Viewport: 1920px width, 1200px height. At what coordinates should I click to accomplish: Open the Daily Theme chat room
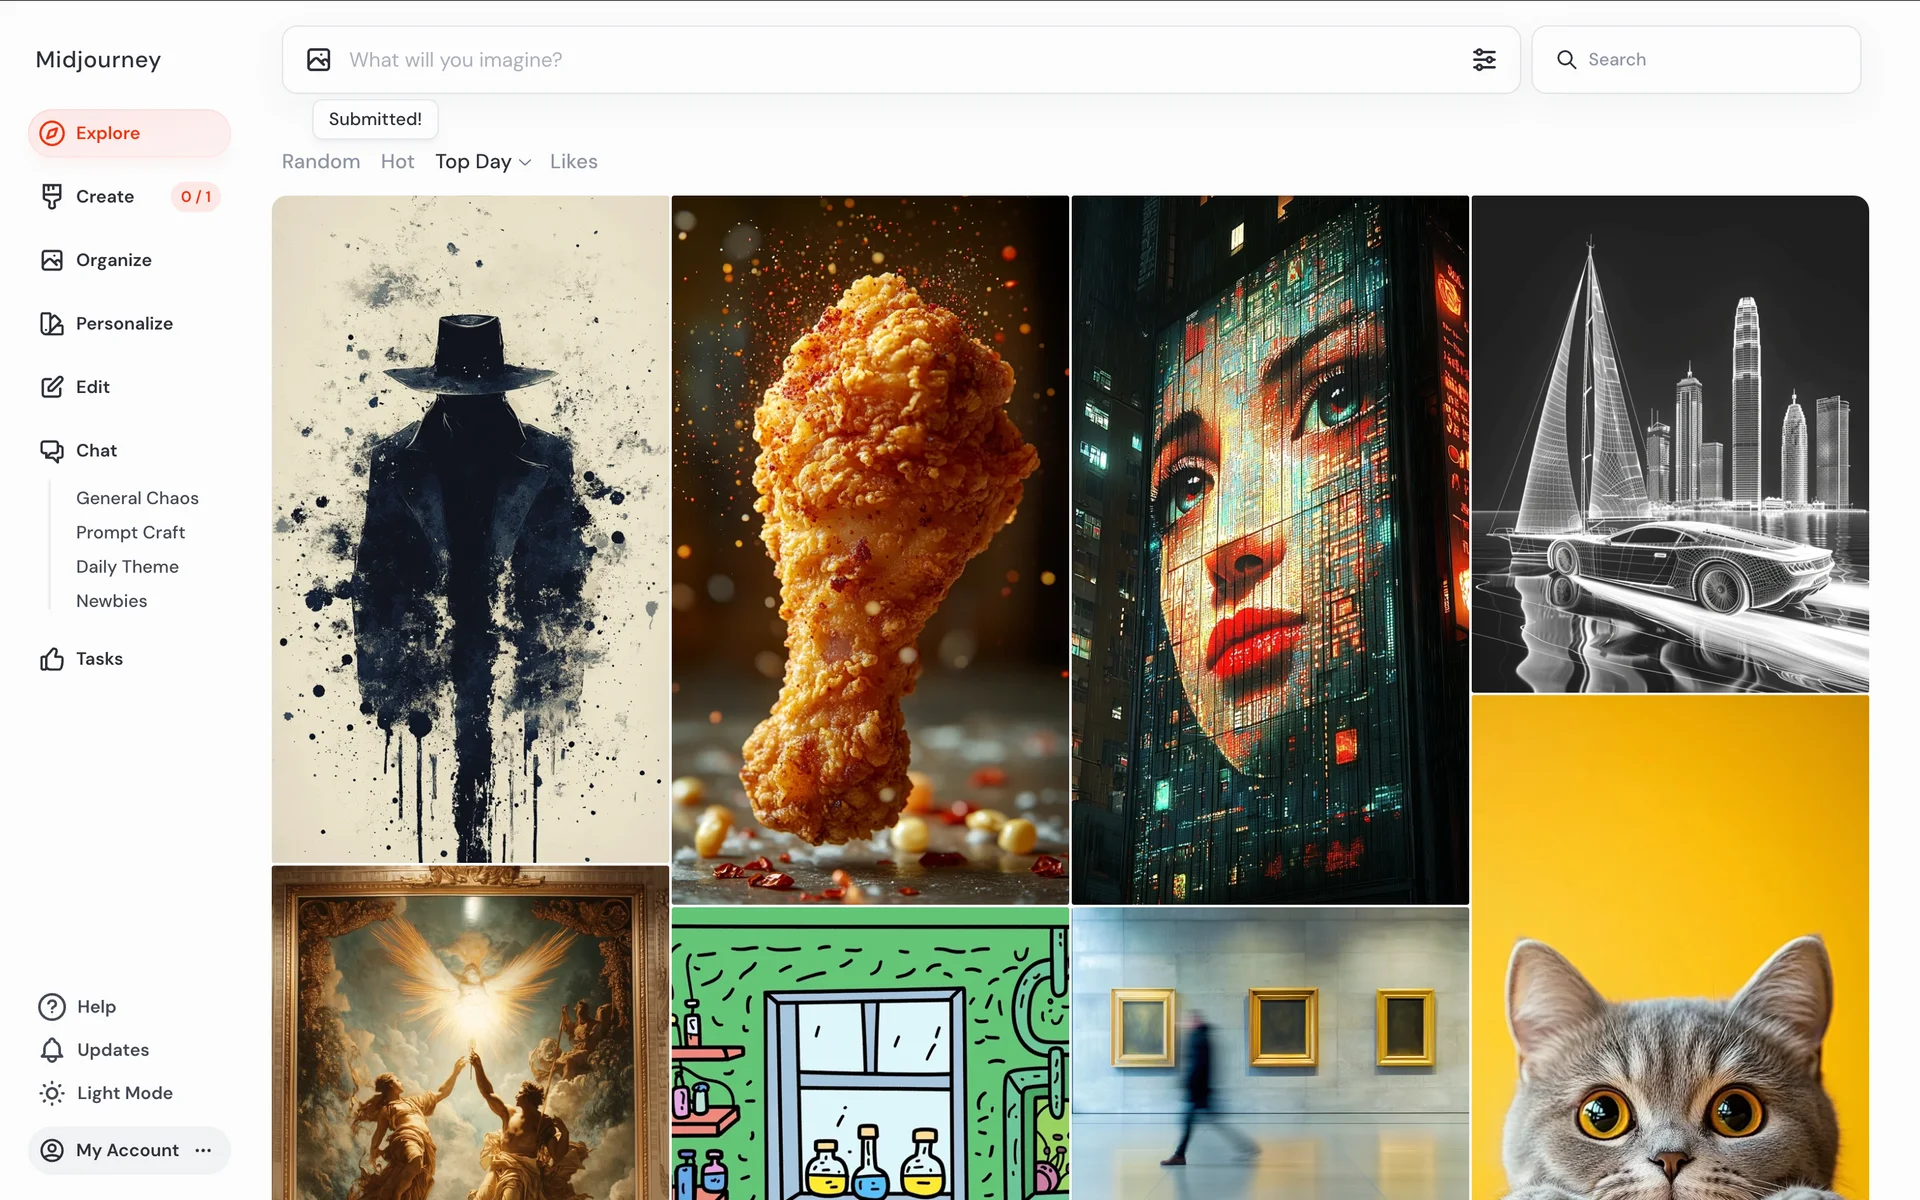click(x=127, y=567)
